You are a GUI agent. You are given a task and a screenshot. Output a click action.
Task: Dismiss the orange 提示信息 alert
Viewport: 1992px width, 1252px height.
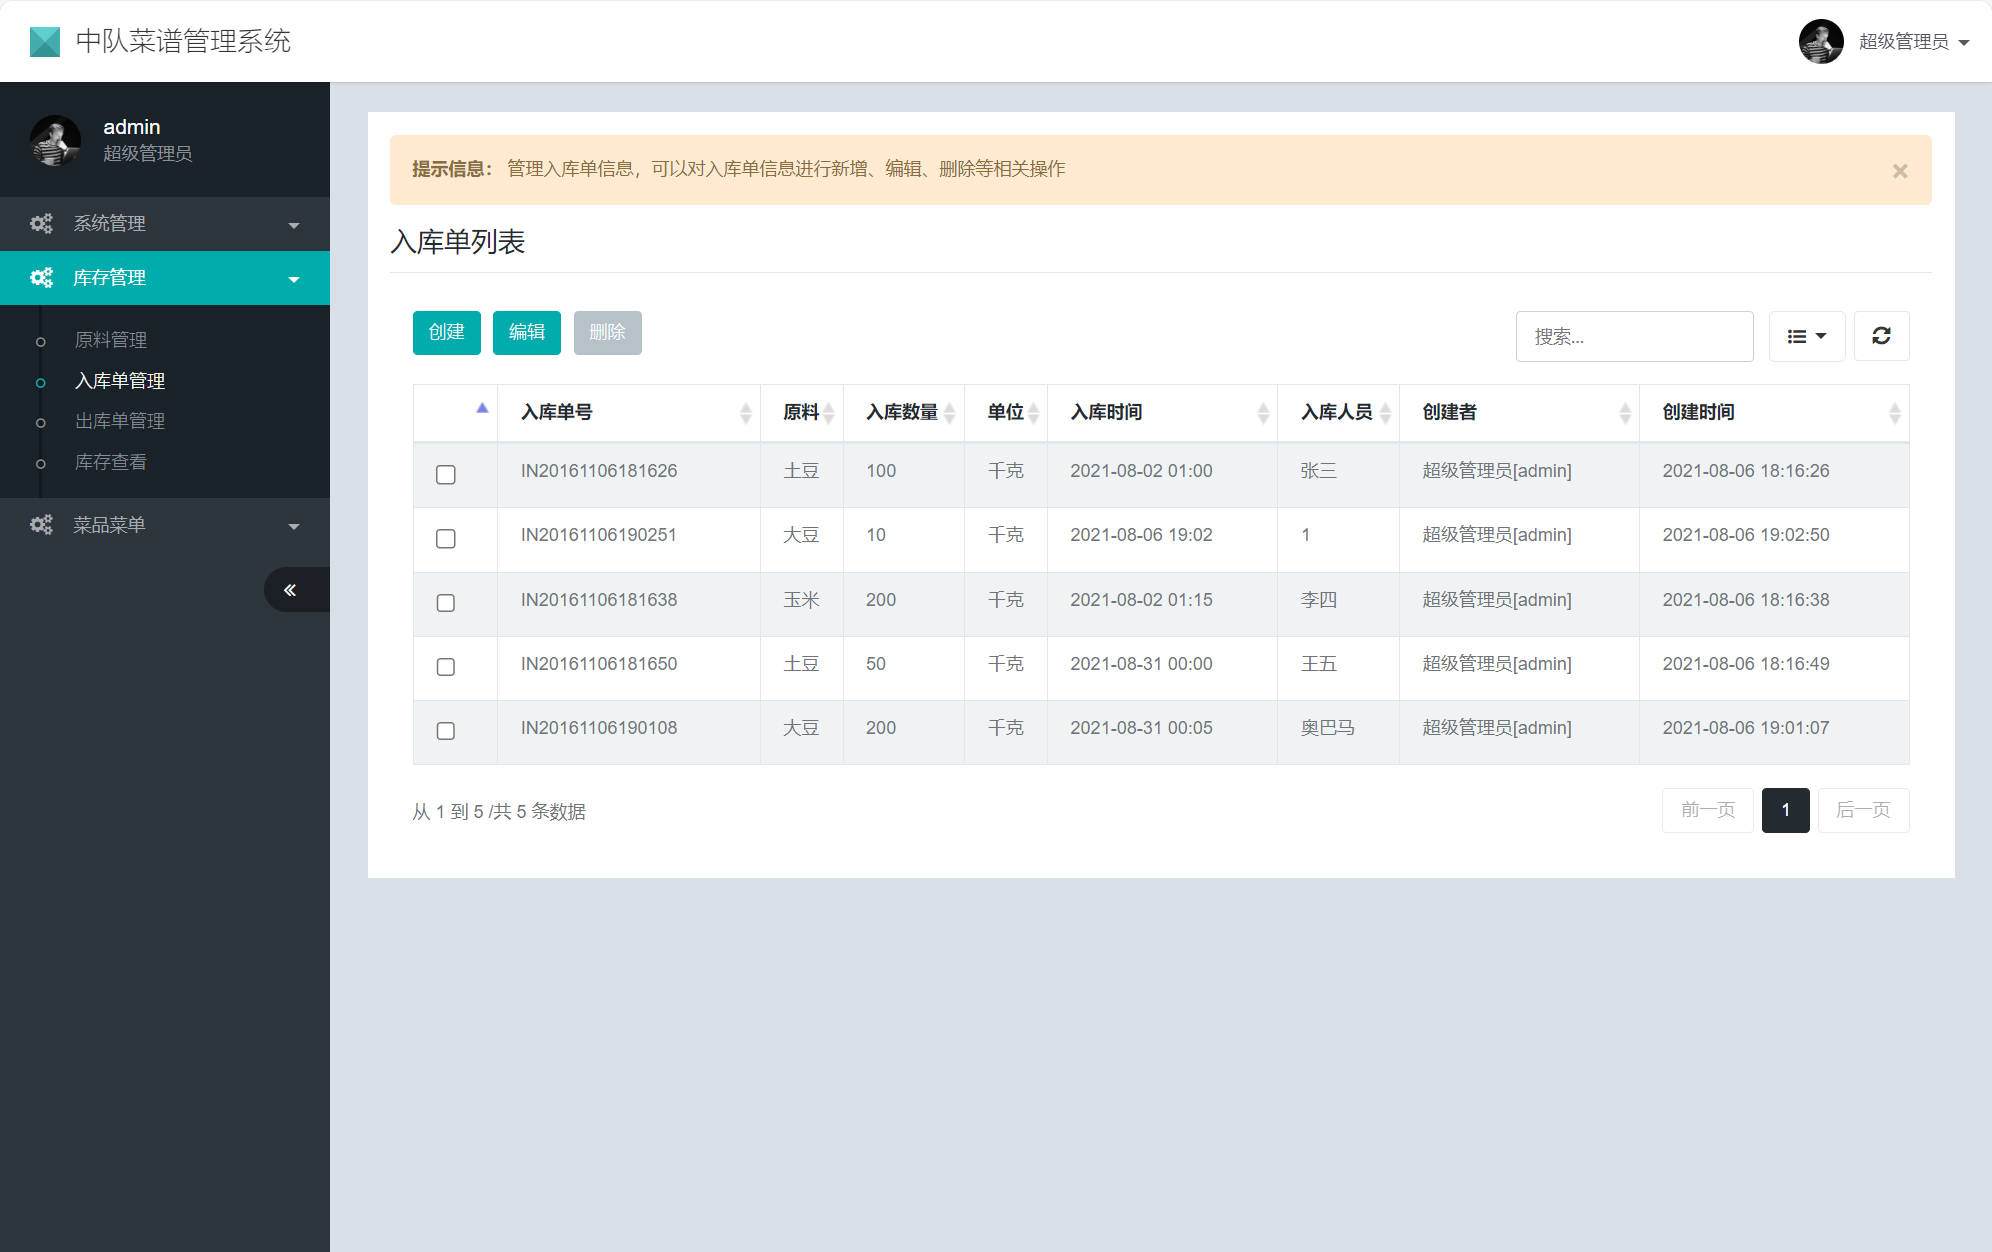click(x=1899, y=170)
